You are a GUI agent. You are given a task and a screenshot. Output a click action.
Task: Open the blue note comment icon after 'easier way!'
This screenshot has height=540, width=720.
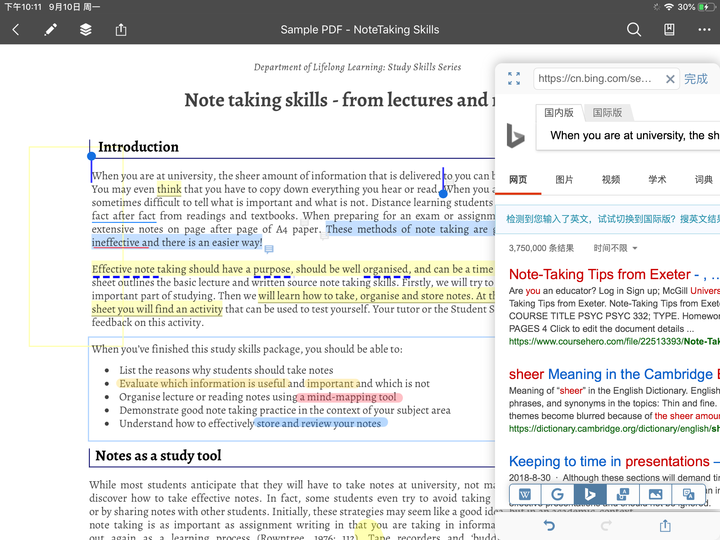(269, 249)
